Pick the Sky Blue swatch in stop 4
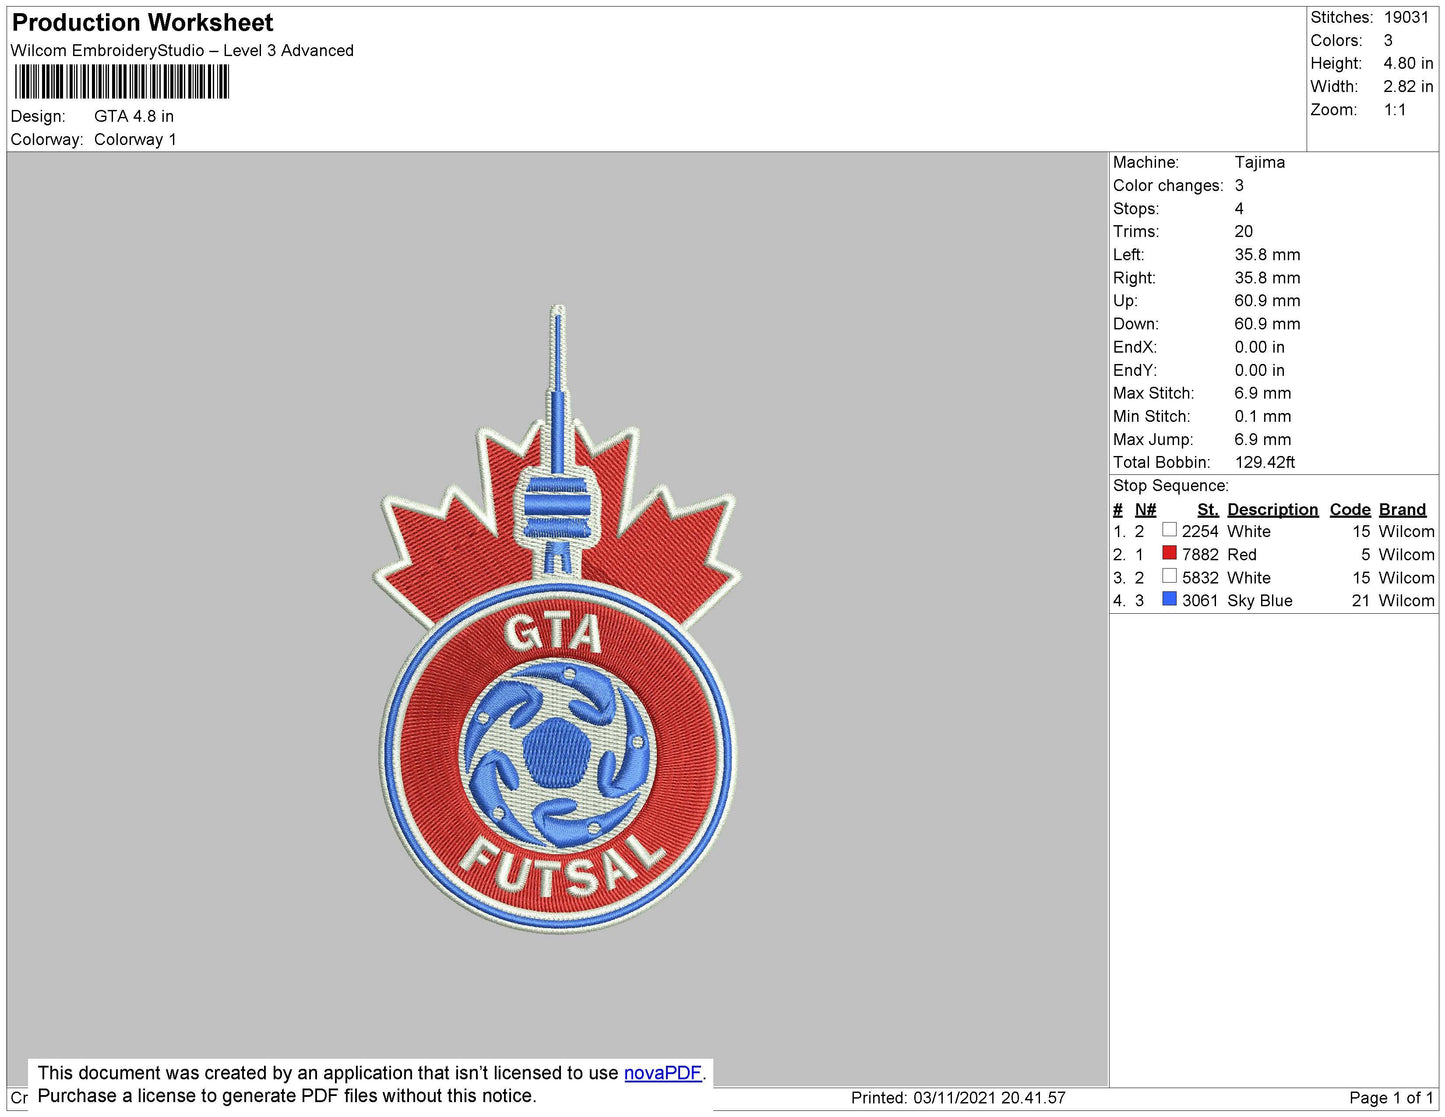Viewport: 1445px width, 1117px height. point(1169,599)
